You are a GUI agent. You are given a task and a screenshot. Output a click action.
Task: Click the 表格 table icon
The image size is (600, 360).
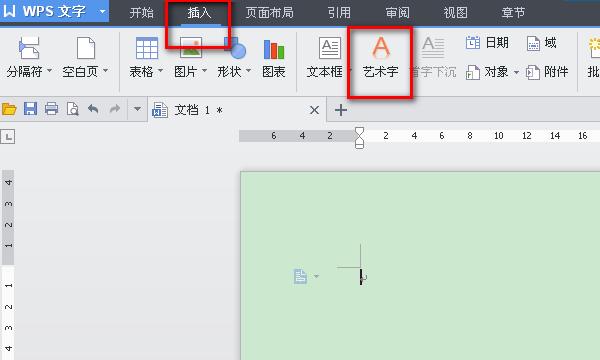click(x=147, y=48)
